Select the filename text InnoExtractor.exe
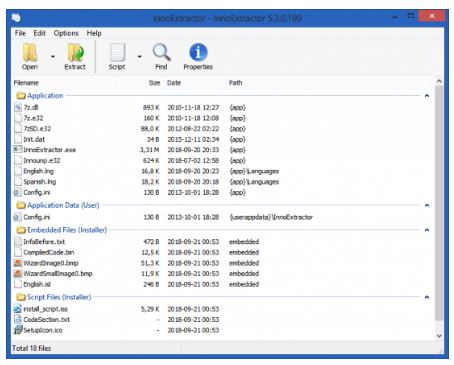454x365 pixels. click(50, 150)
